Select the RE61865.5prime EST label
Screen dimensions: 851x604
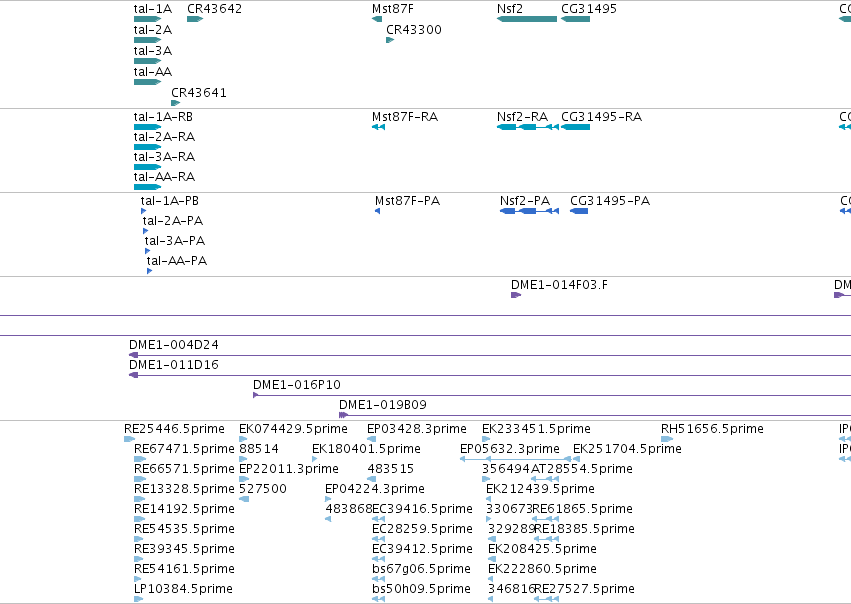tap(583, 510)
